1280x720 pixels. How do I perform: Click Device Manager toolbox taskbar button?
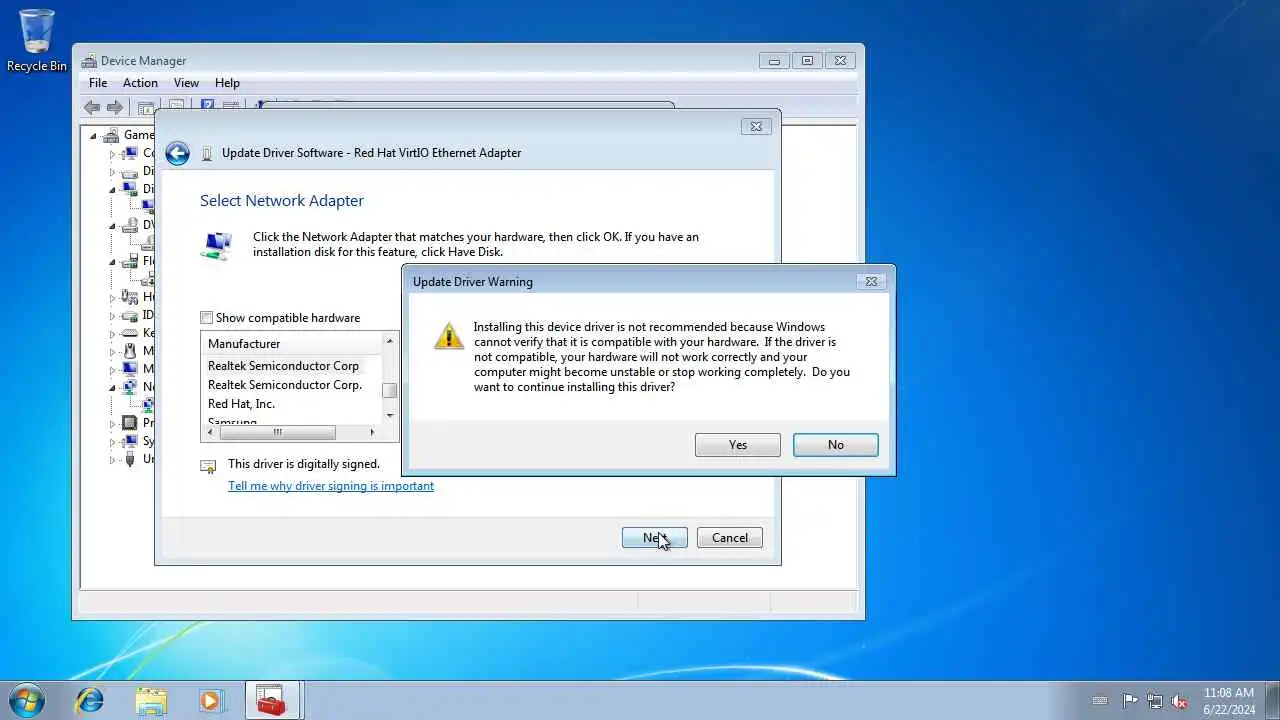(x=272, y=700)
